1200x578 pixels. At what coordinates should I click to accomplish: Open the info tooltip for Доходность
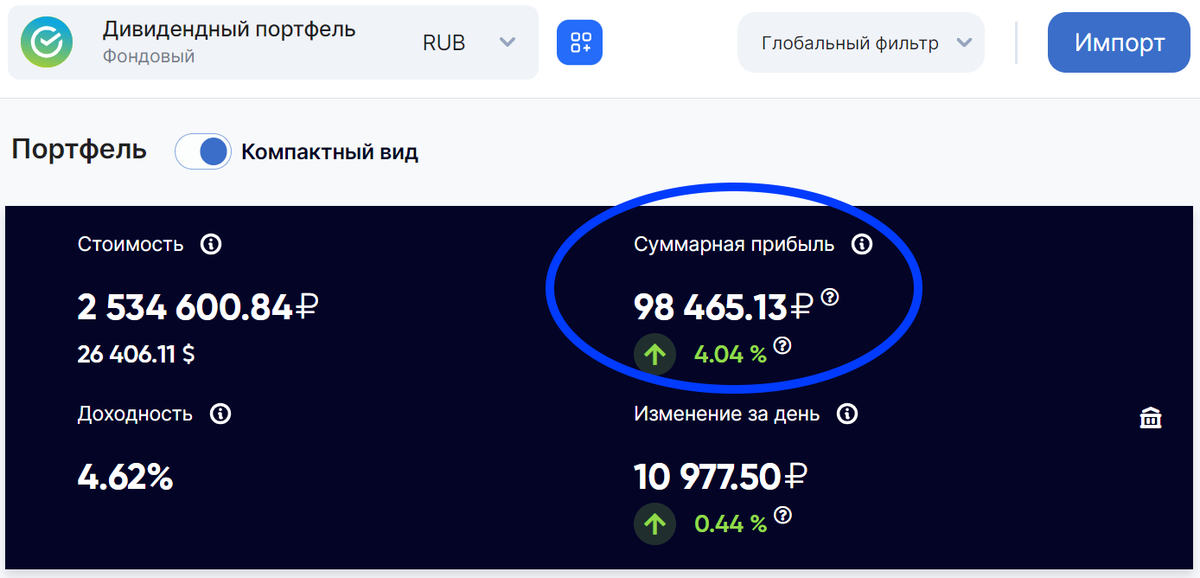221,413
